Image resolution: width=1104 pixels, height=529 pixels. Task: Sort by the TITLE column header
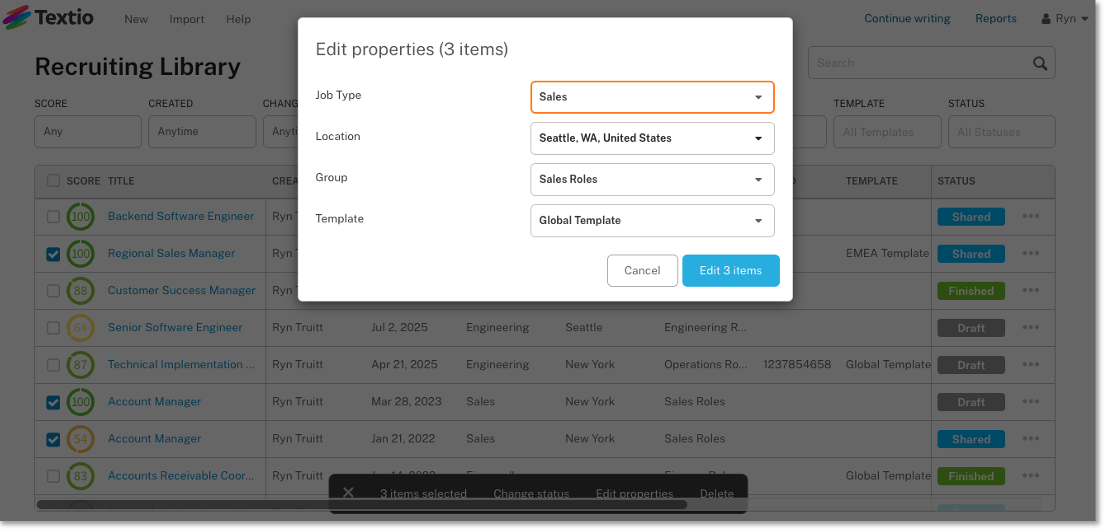point(121,181)
